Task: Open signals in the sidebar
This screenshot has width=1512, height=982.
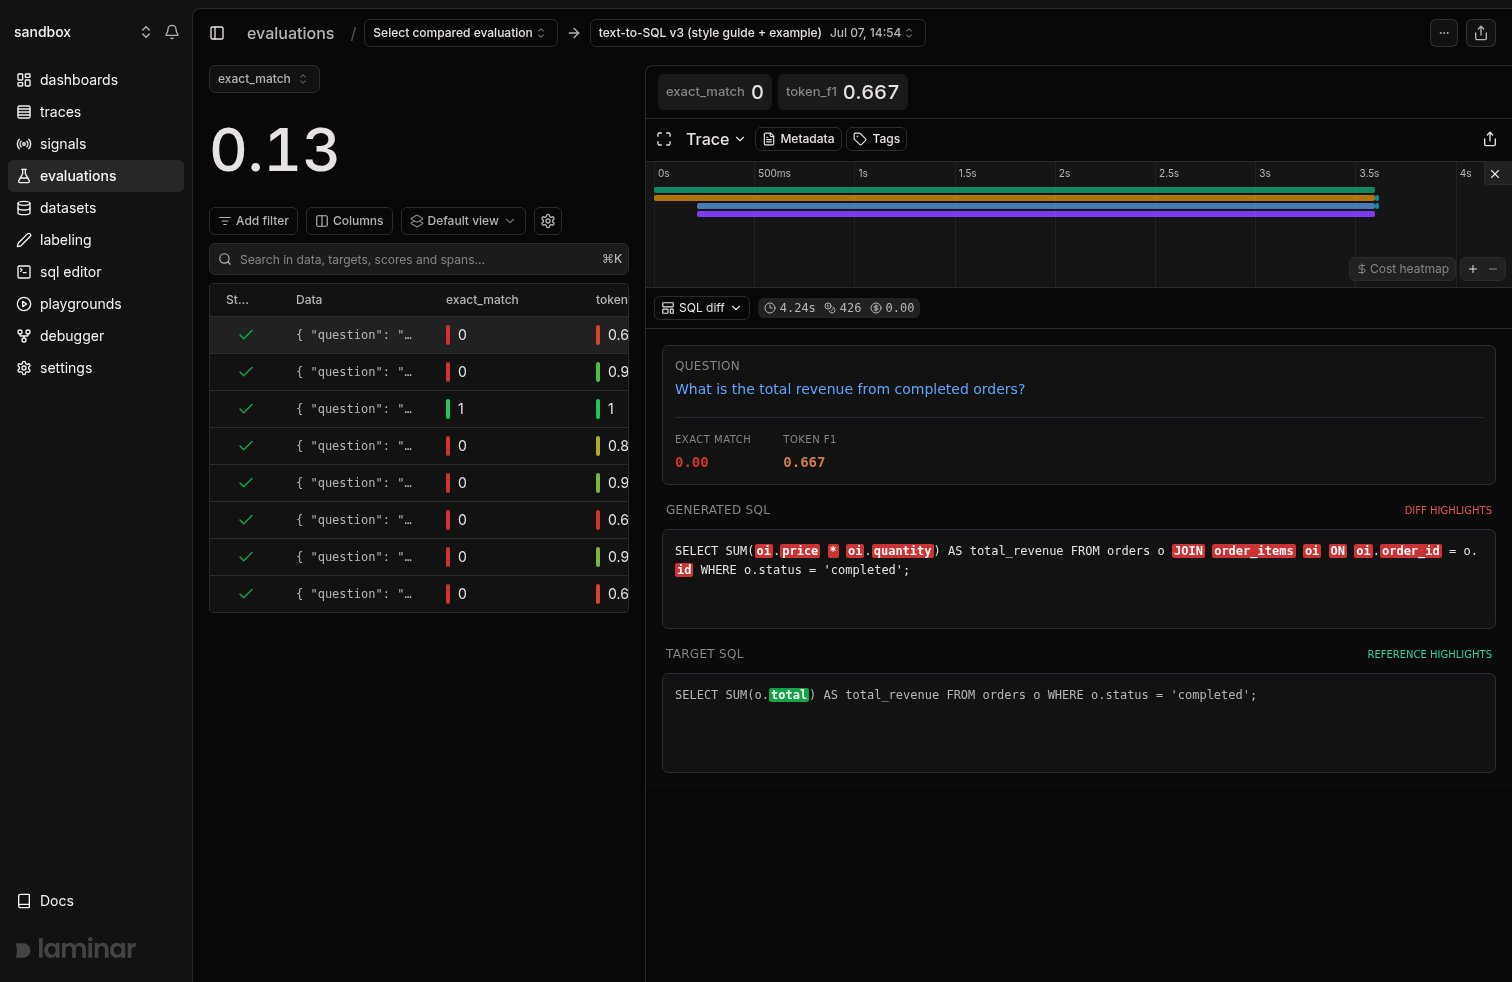Action: tap(96, 144)
